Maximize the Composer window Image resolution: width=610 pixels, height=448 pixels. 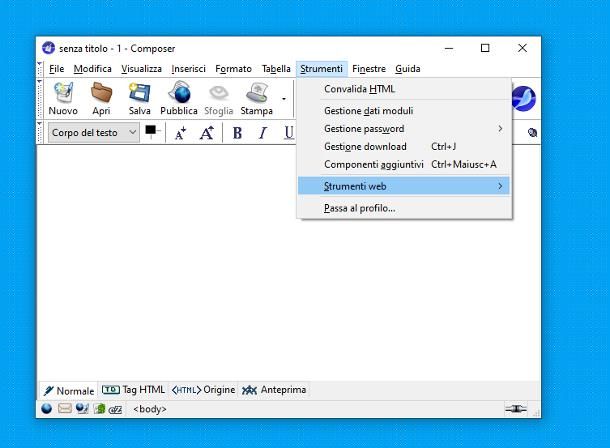coord(485,48)
